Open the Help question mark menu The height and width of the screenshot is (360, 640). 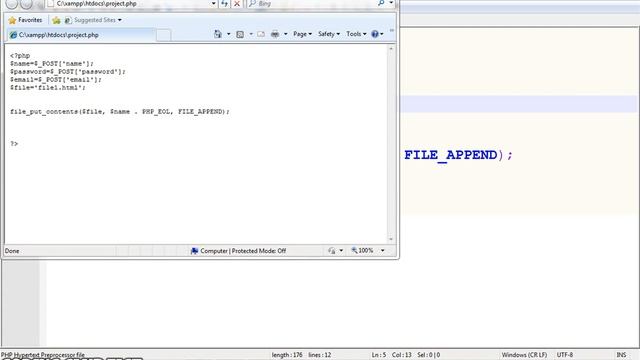[377, 34]
